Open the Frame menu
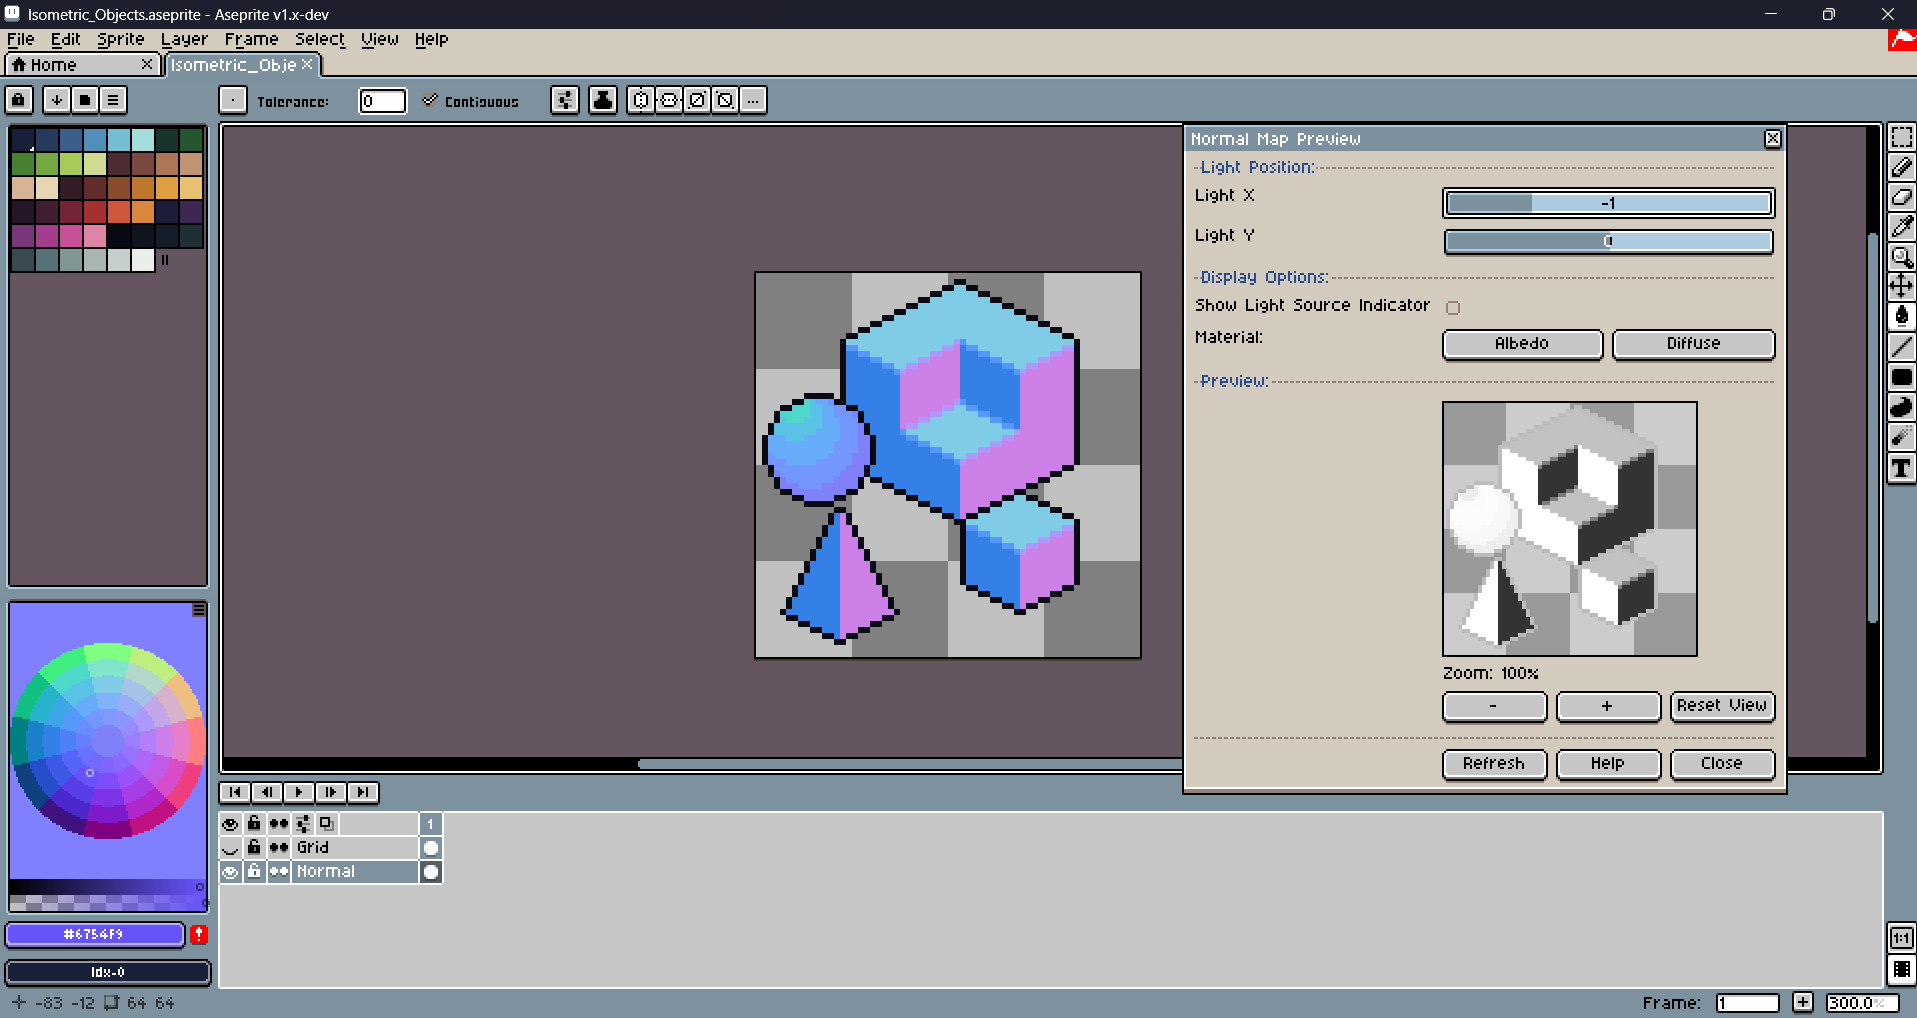The image size is (1917, 1018). click(x=251, y=39)
